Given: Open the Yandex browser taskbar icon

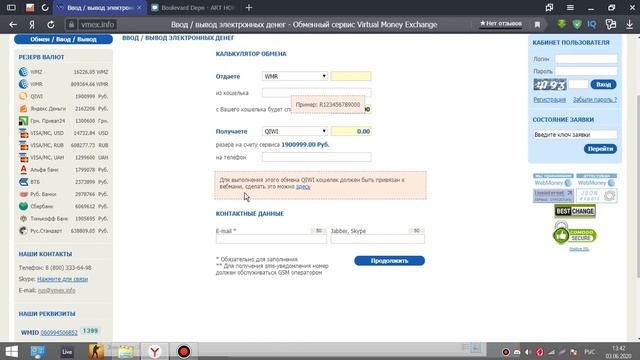Looking at the screenshot, I should click(x=155, y=351).
